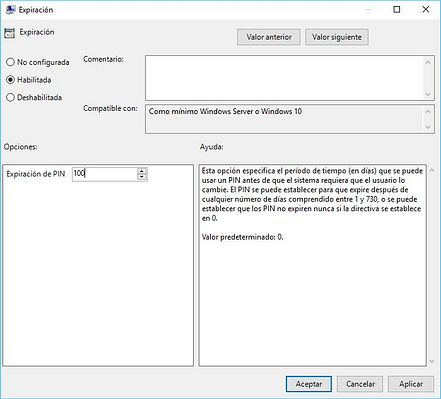Click the title bar window icon
Image resolution: width=441 pixels, height=399 pixels.
tap(10, 10)
